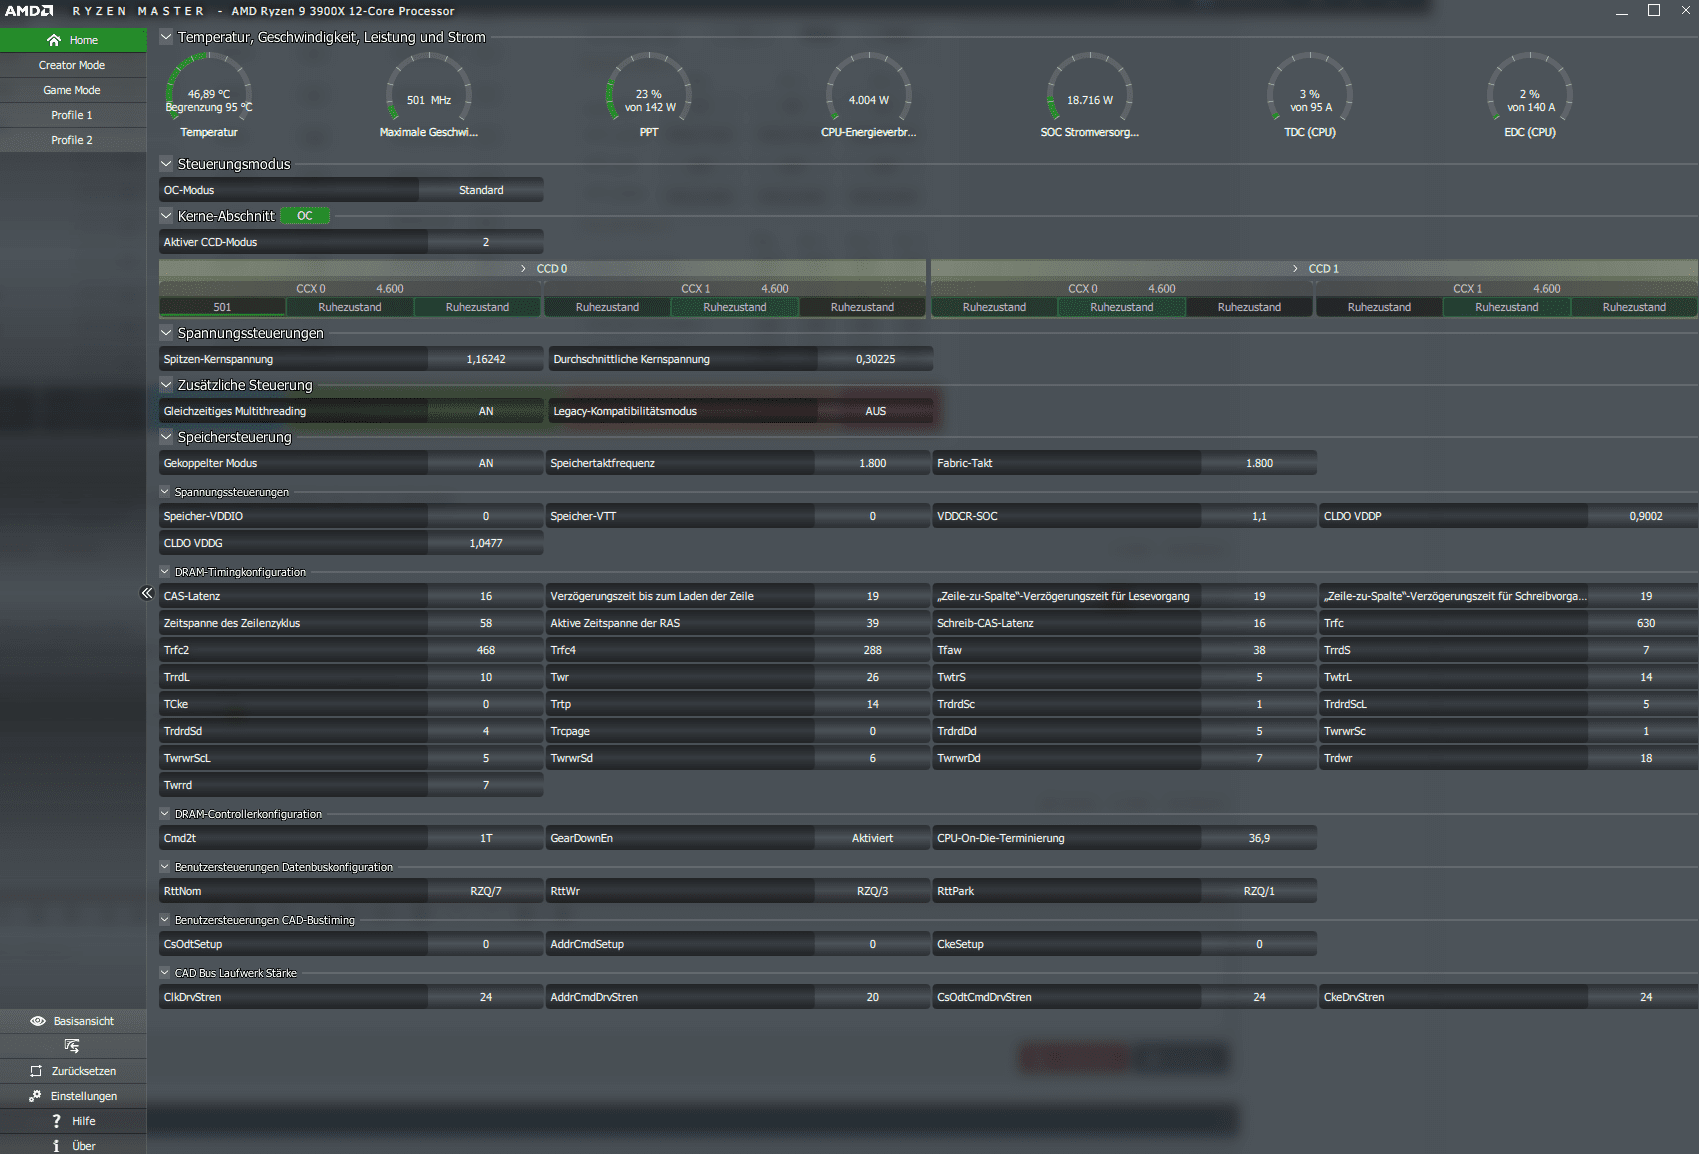
Task: Click CAS-Latenz value 16
Action: click(486, 596)
